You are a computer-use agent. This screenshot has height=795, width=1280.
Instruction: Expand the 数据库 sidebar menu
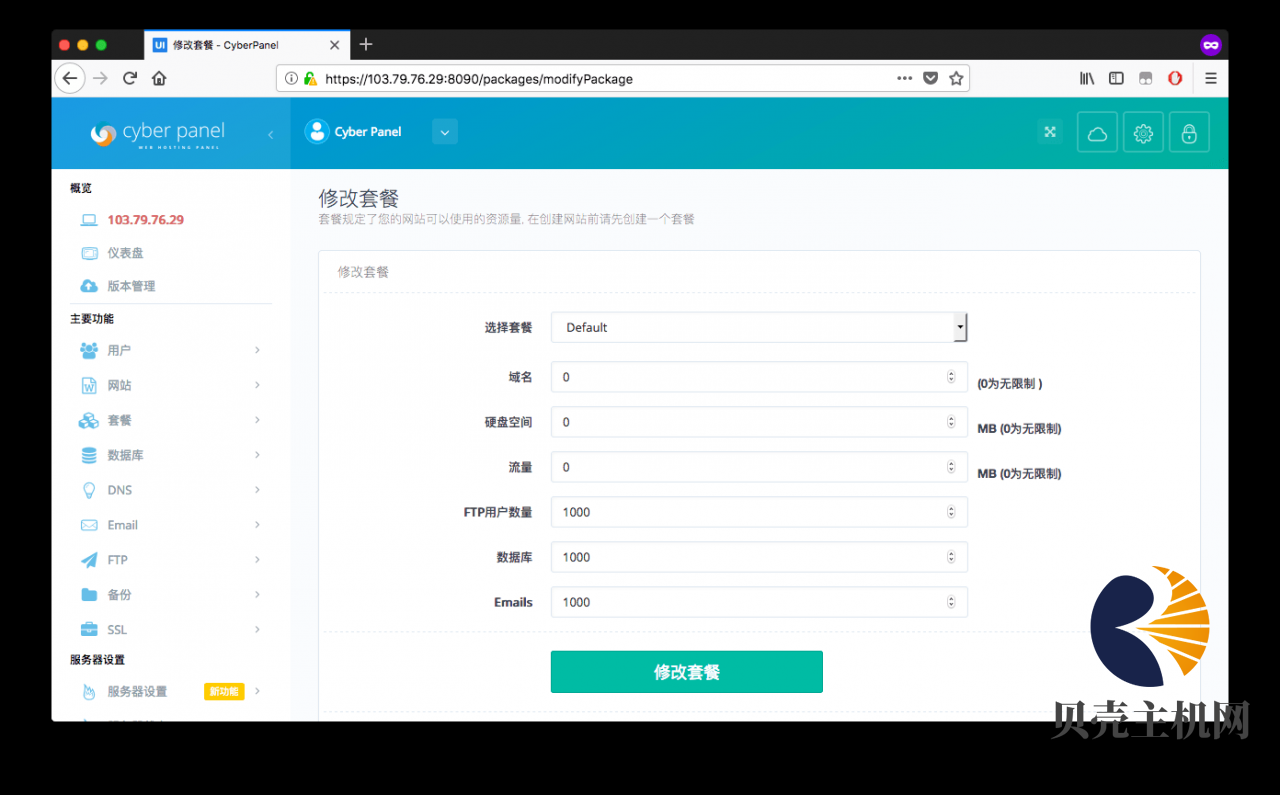click(170, 455)
